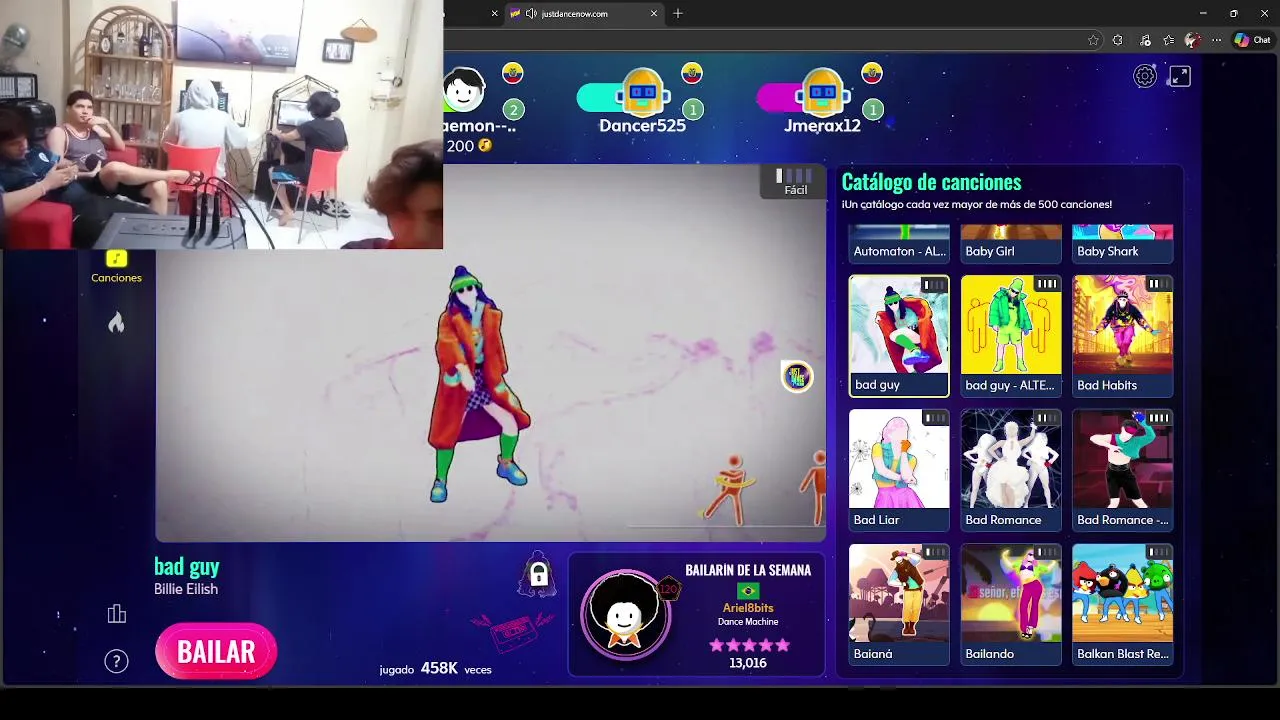Click the 13,016 score text
This screenshot has width=1280, height=720.
coord(748,663)
